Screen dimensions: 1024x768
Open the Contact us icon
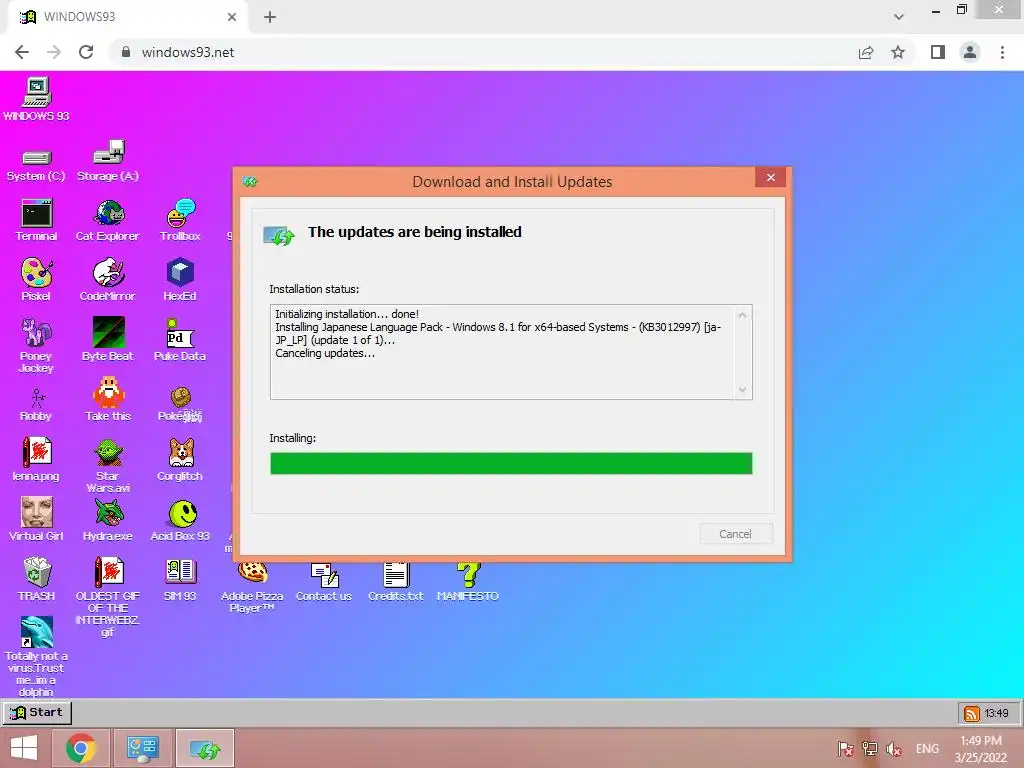(x=324, y=583)
